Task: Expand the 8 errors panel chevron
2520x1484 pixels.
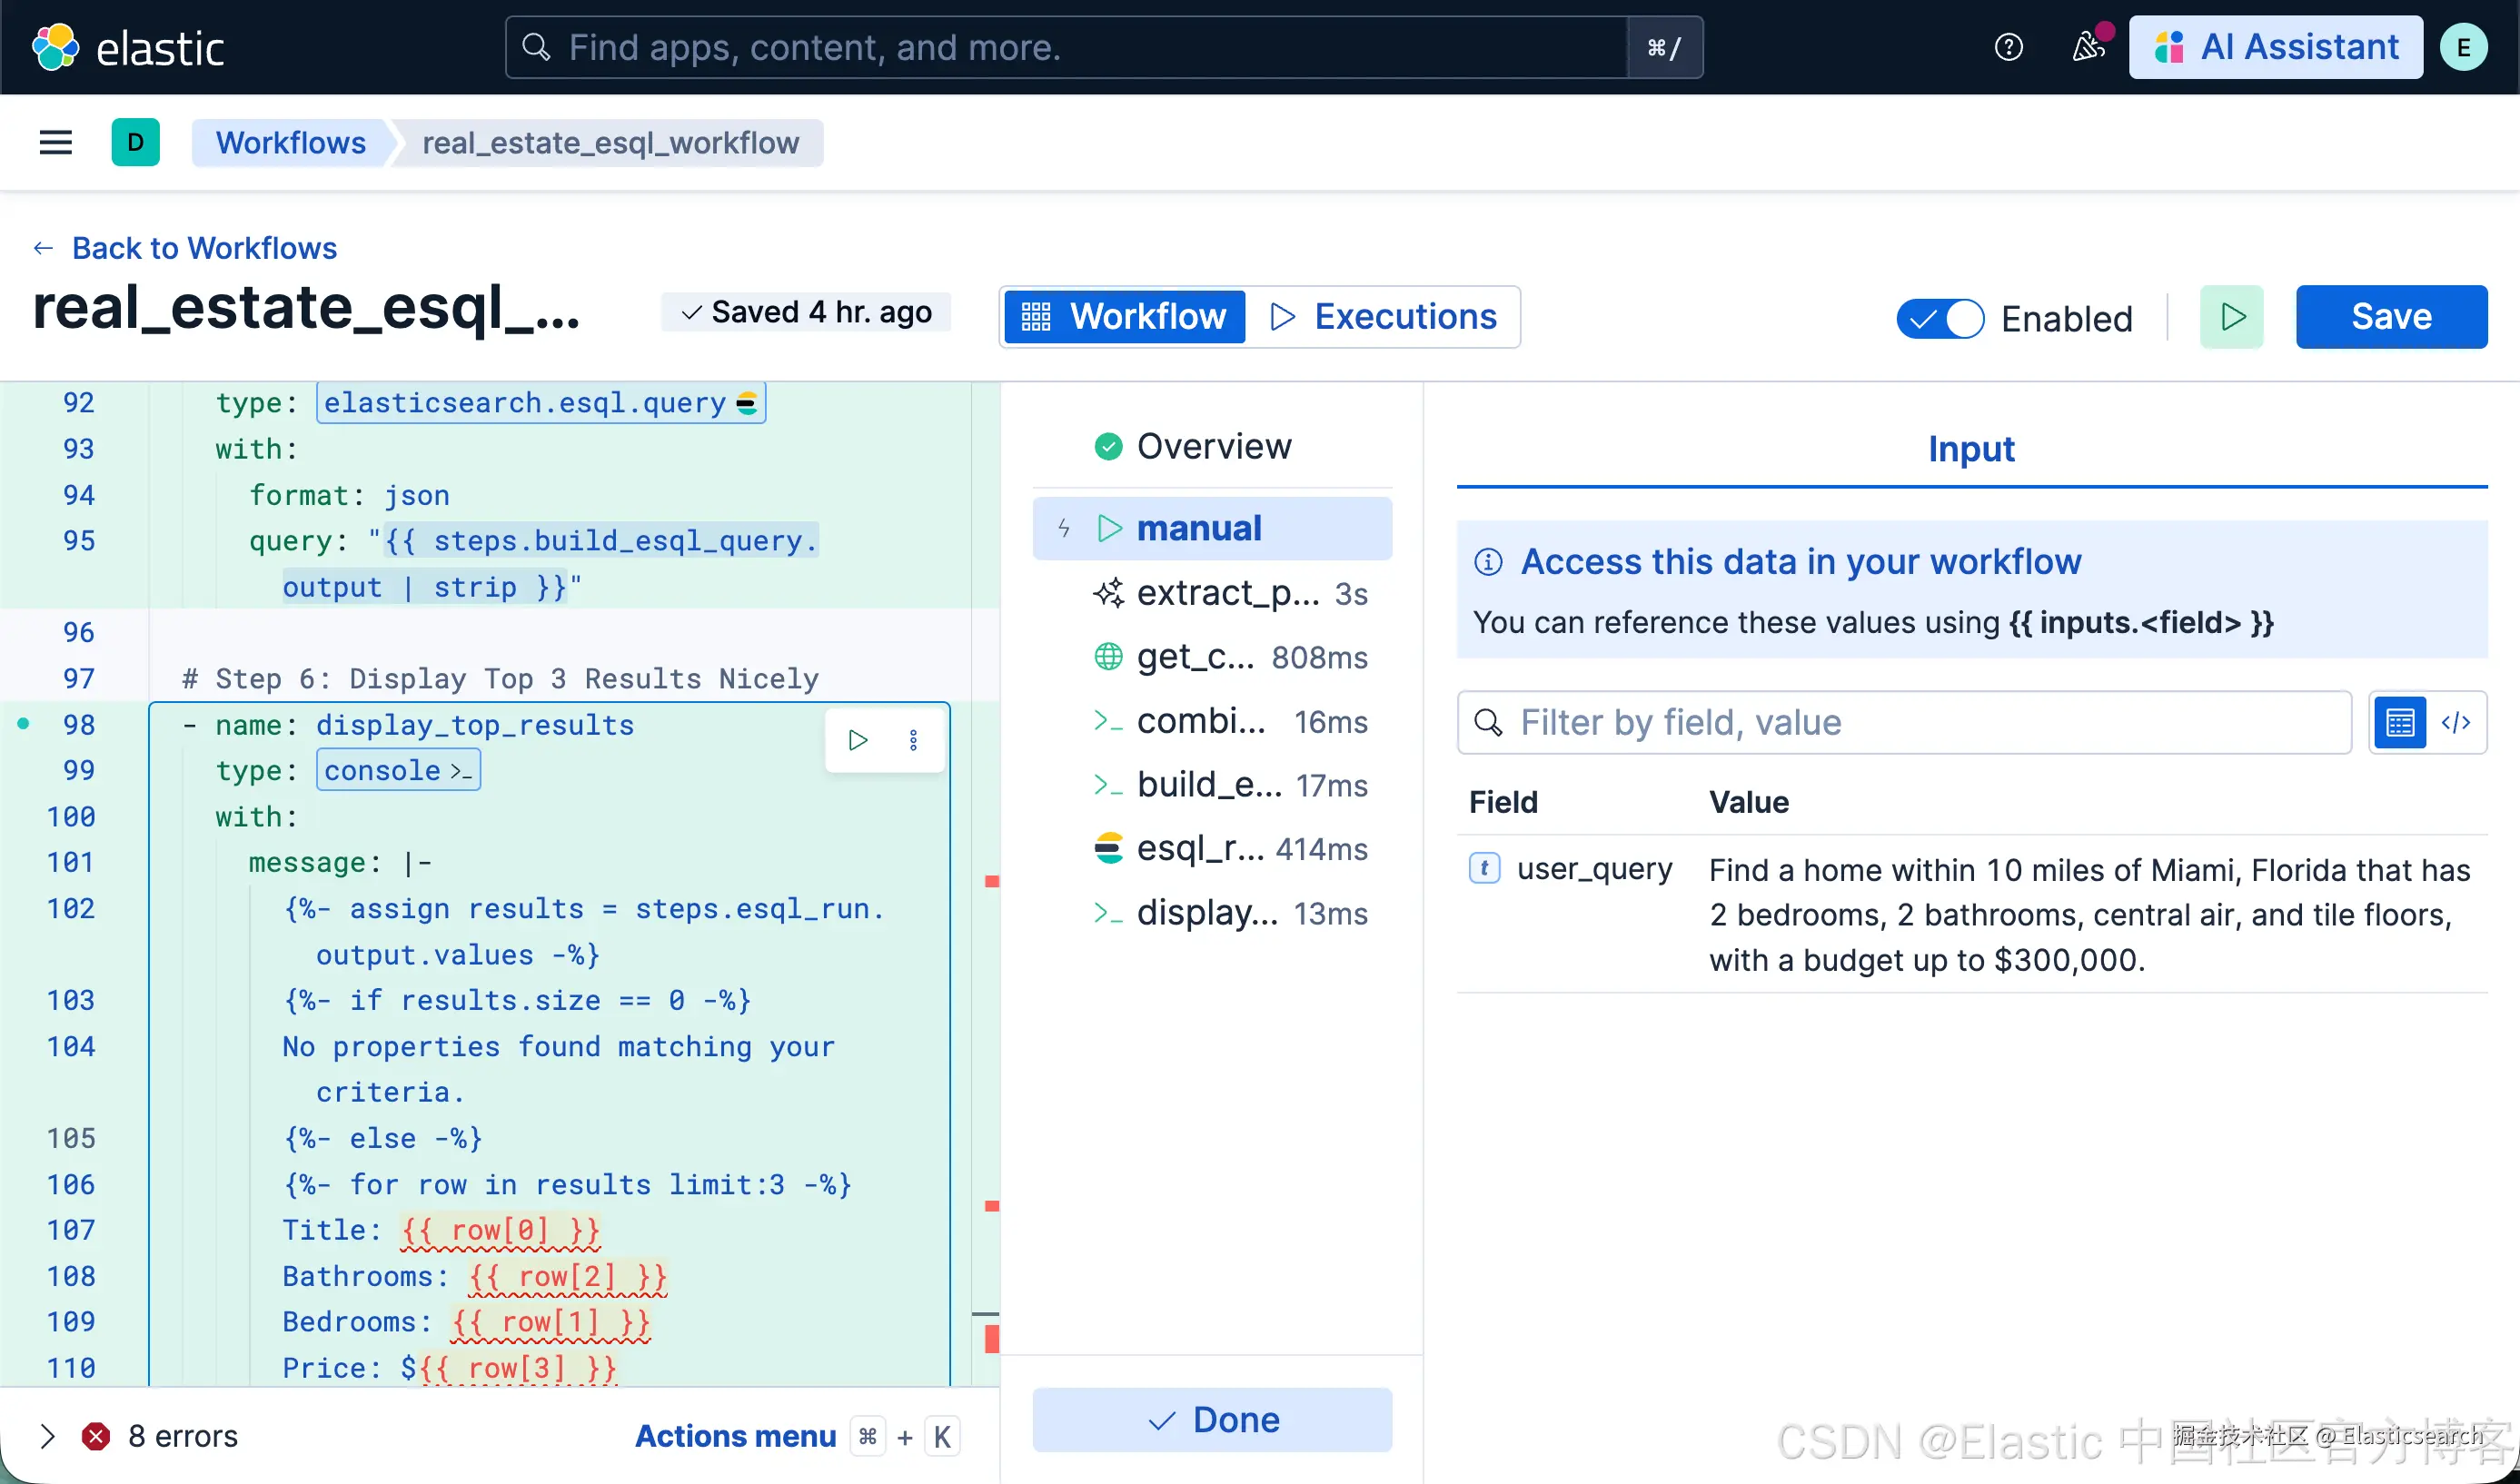Action: tap(47, 1436)
